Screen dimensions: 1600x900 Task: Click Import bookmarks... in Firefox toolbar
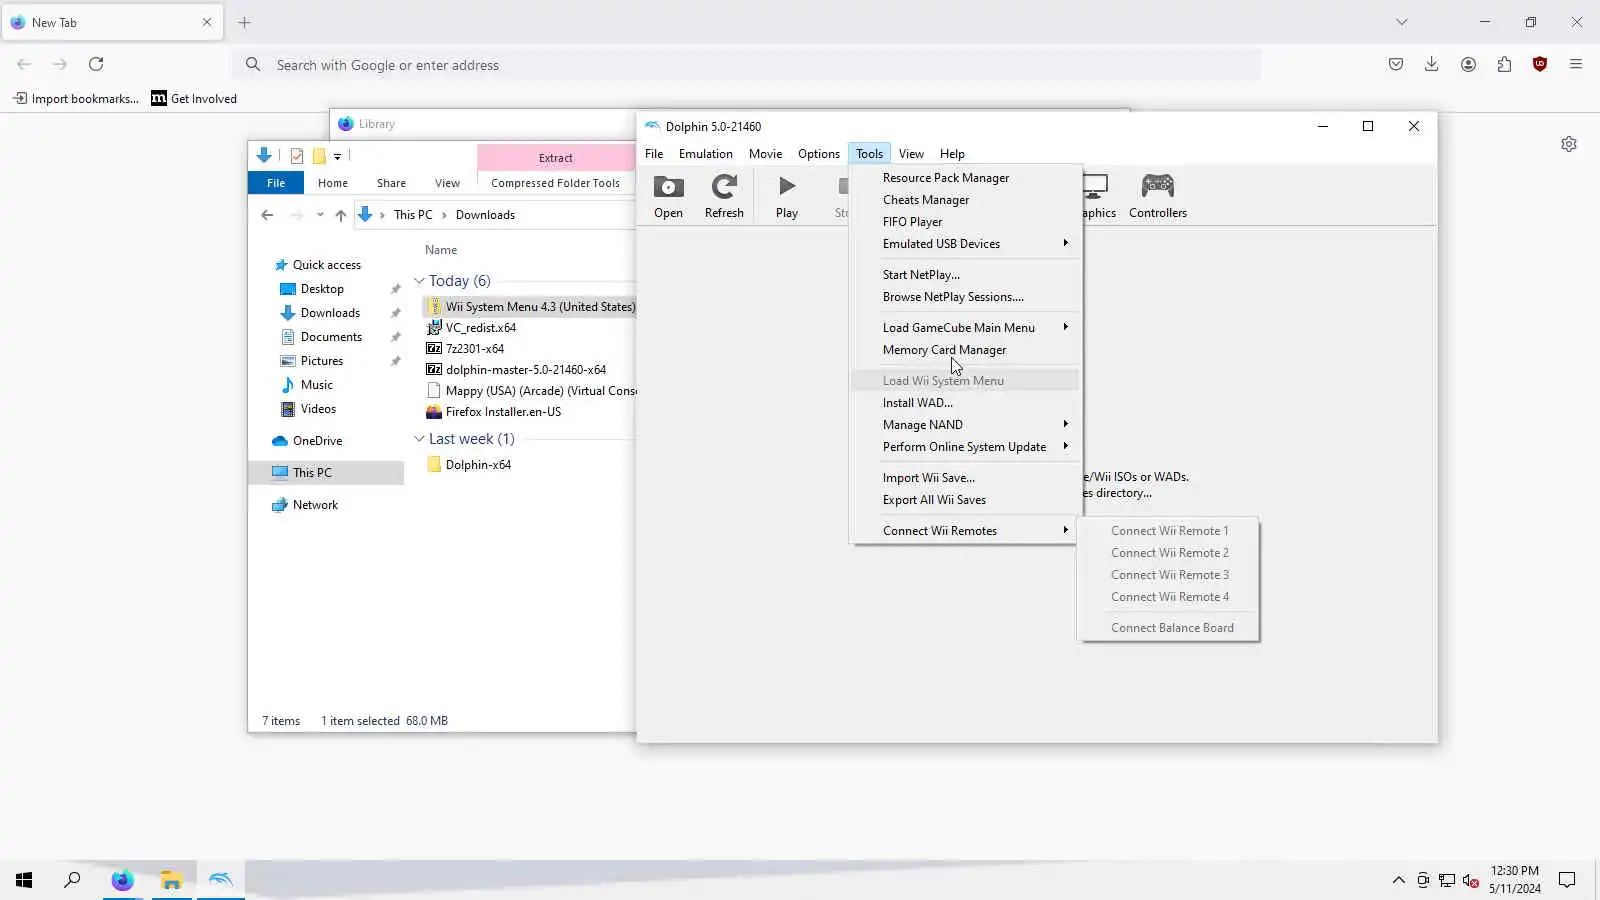76,98
